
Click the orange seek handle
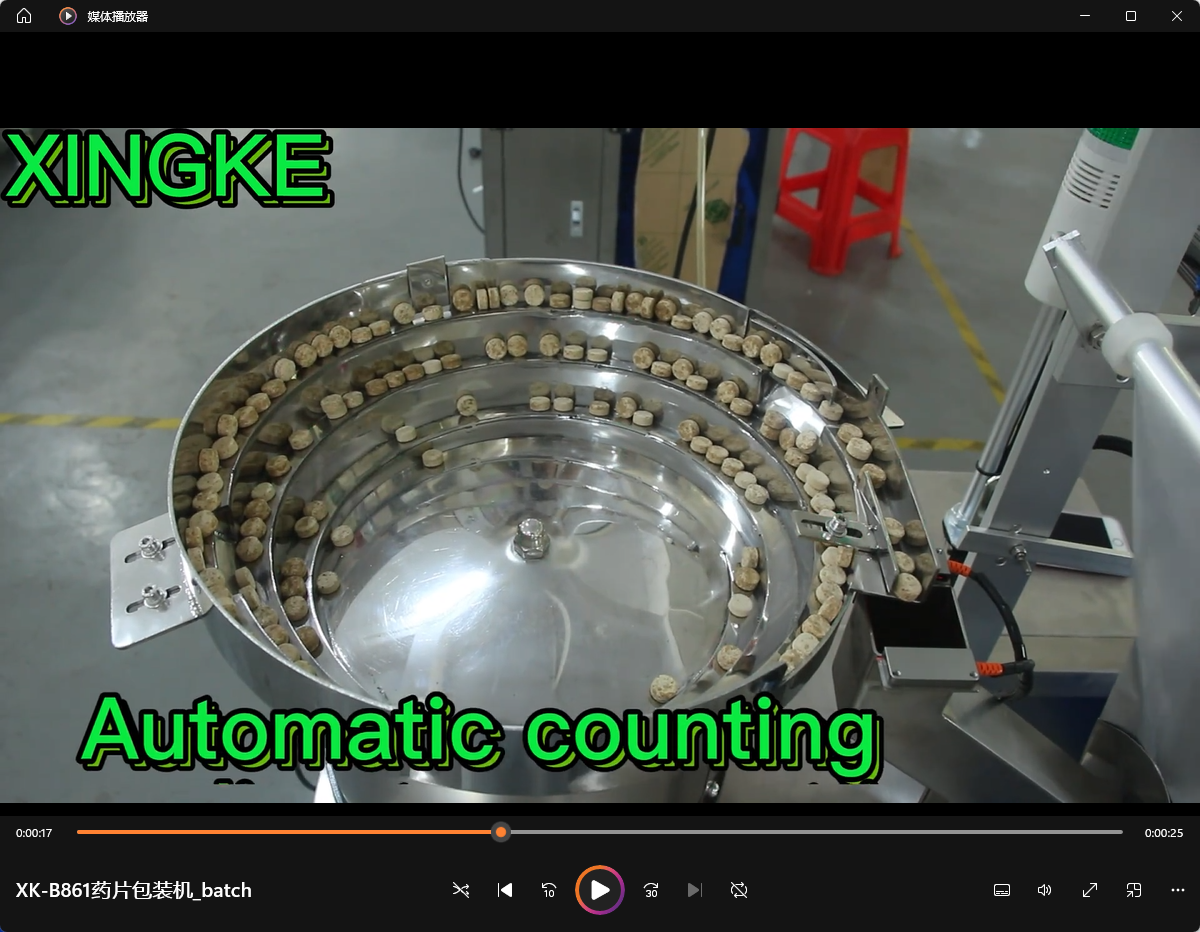(x=500, y=832)
